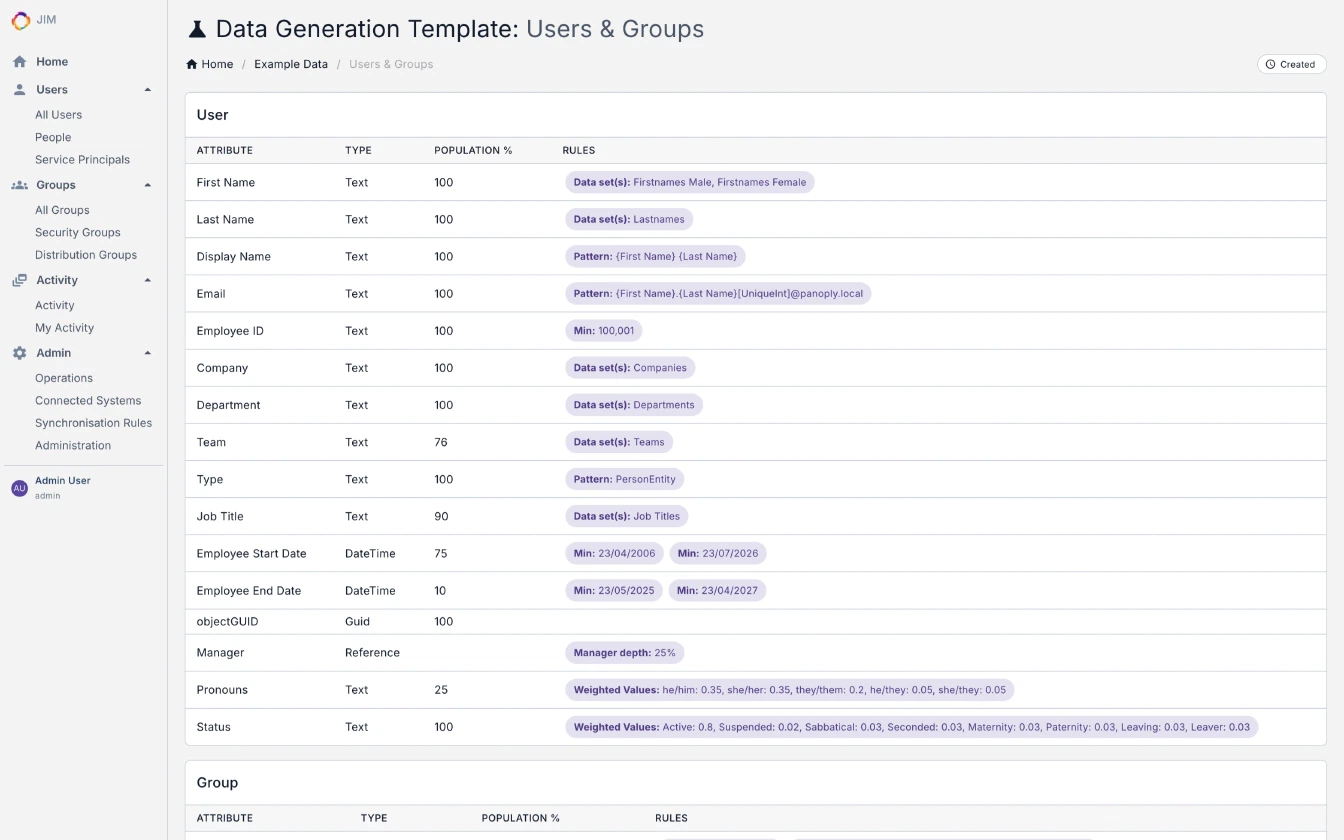Open Admin via its gear icon
This screenshot has width=1344, height=840.
[x=17, y=352]
